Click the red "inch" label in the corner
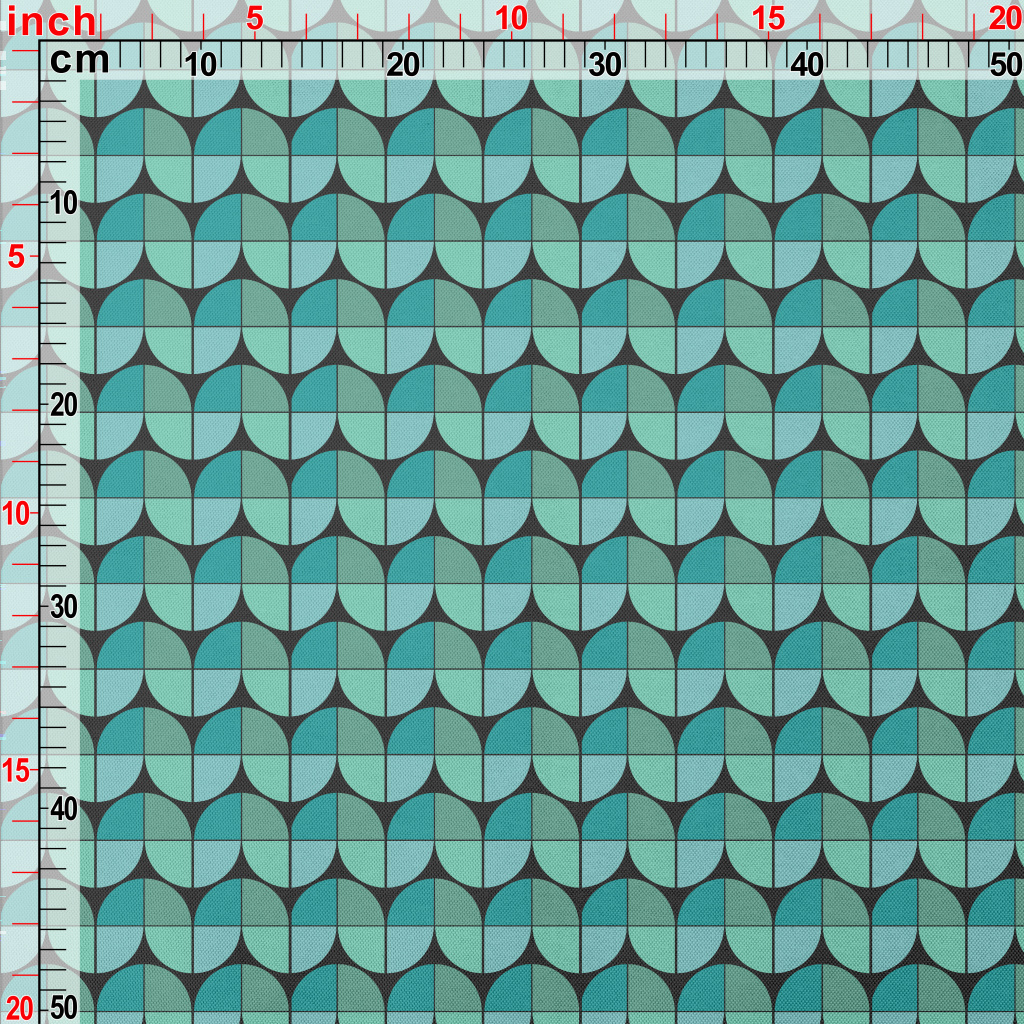 (53, 22)
